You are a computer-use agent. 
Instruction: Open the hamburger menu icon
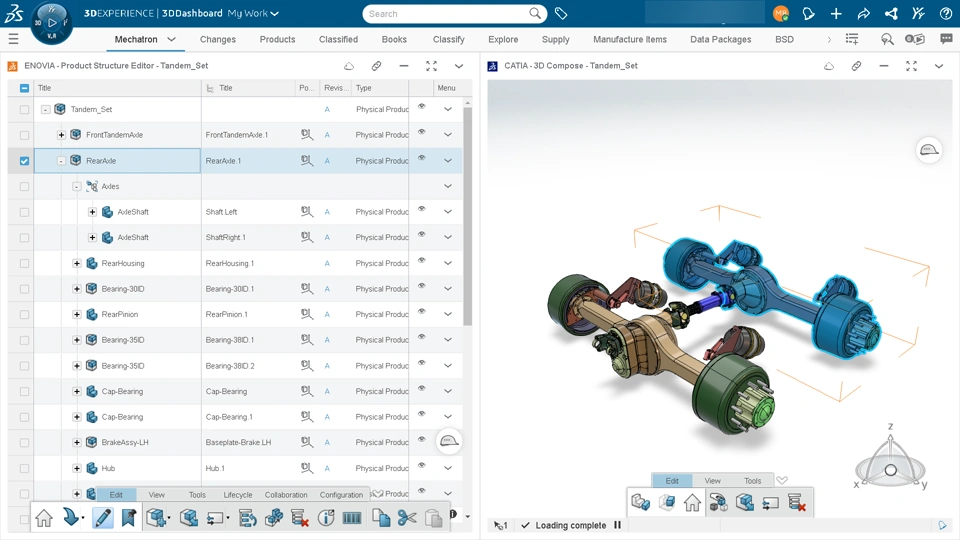[13, 39]
